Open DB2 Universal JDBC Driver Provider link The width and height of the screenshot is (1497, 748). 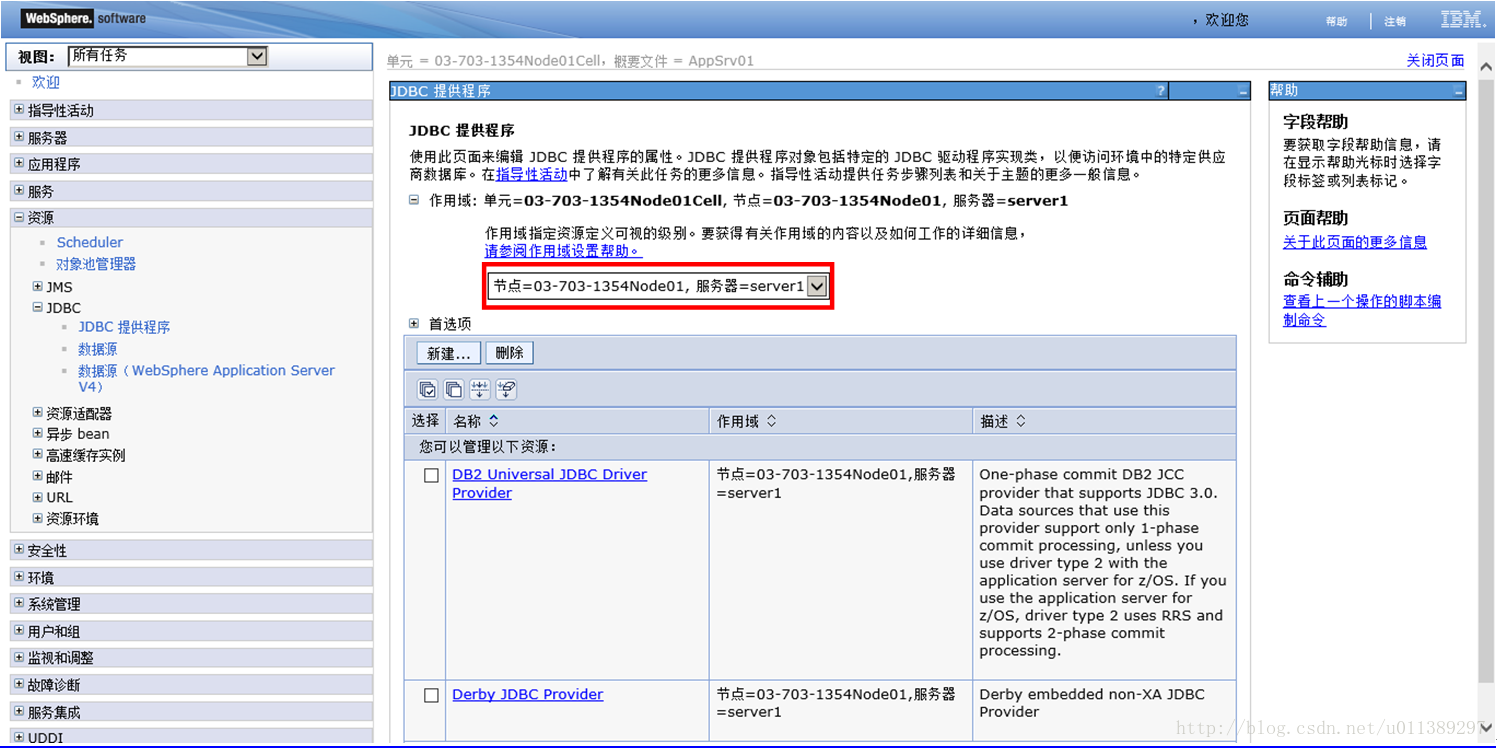click(549, 483)
